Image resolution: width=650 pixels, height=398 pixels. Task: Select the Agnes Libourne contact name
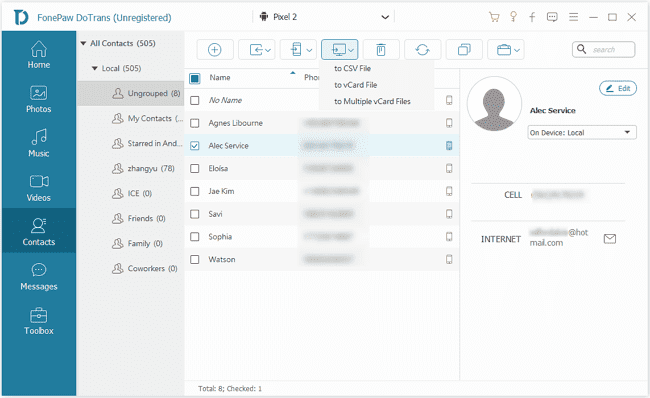[235, 123]
